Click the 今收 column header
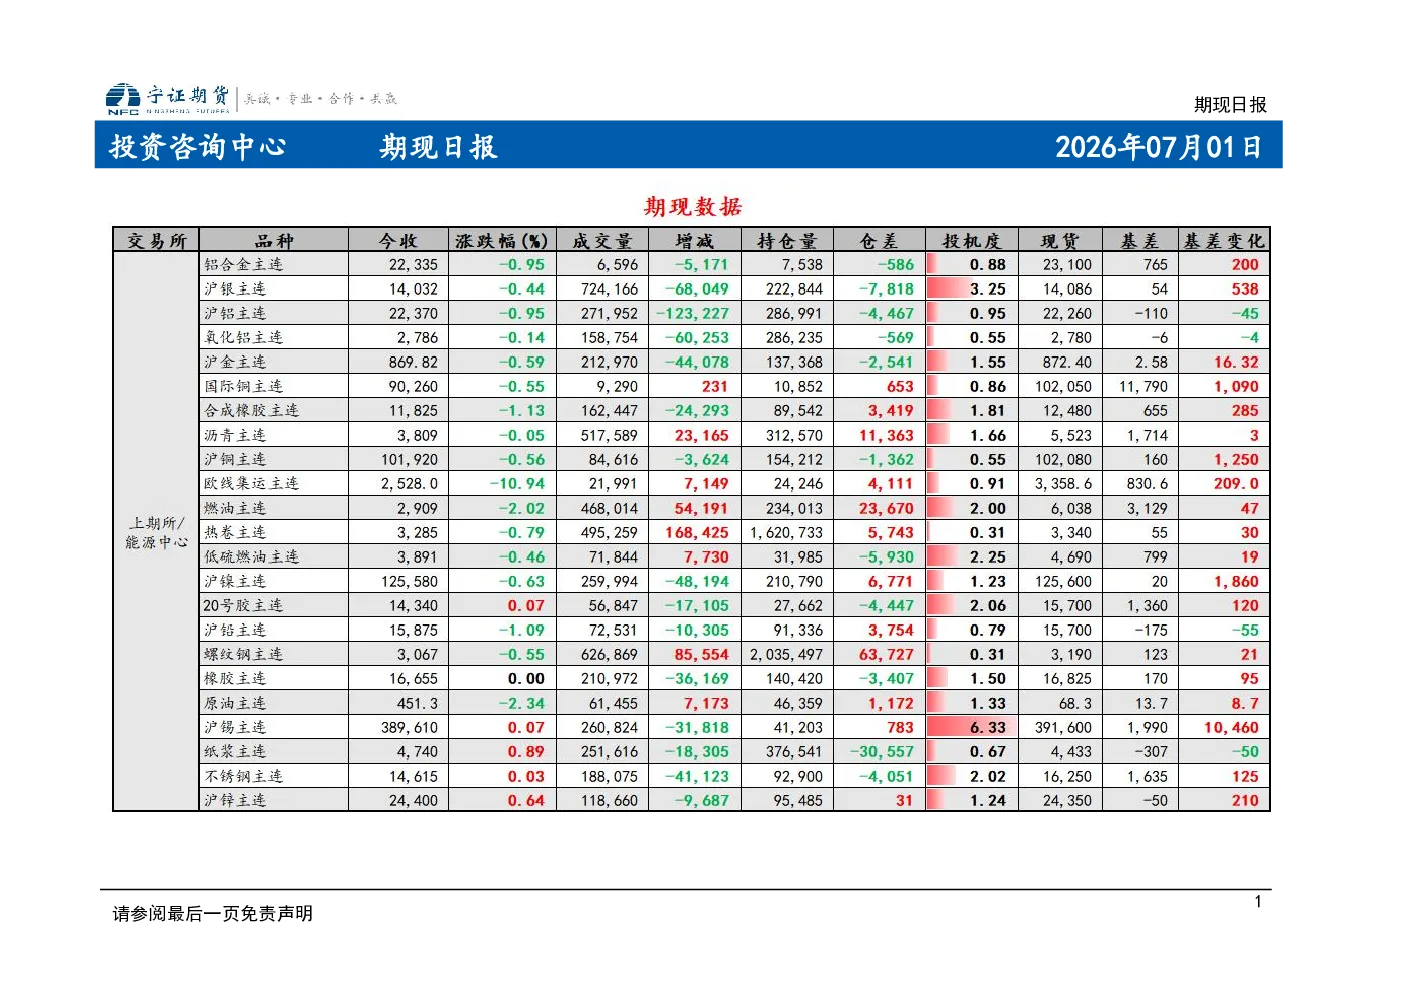 (x=398, y=241)
